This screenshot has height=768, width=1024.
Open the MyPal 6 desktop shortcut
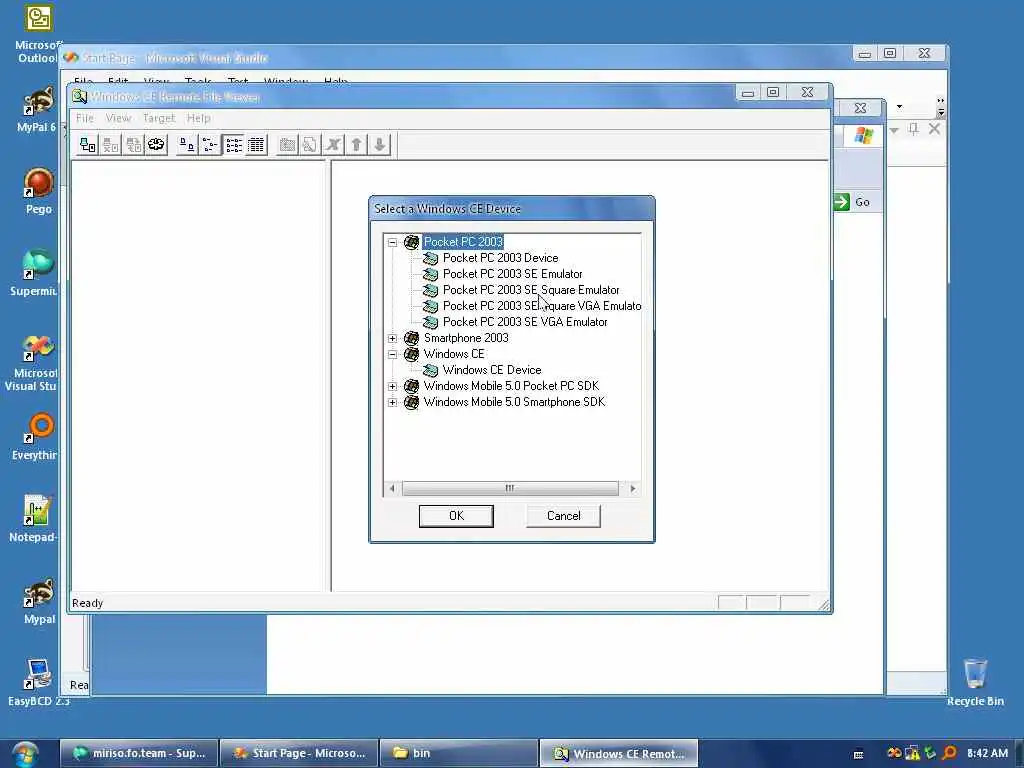pyautogui.click(x=37, y=109)
